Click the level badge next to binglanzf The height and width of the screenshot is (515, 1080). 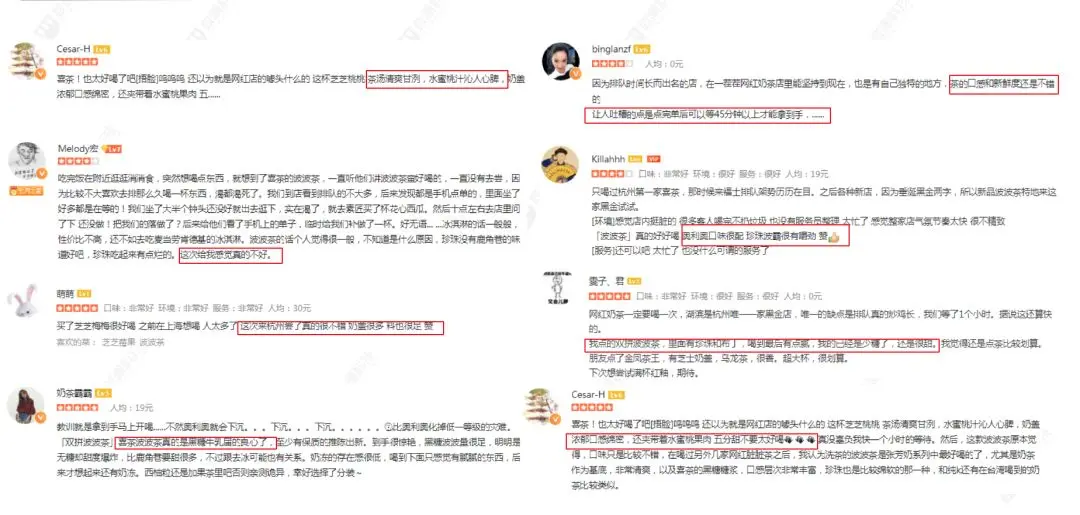[x=642, y=50]
